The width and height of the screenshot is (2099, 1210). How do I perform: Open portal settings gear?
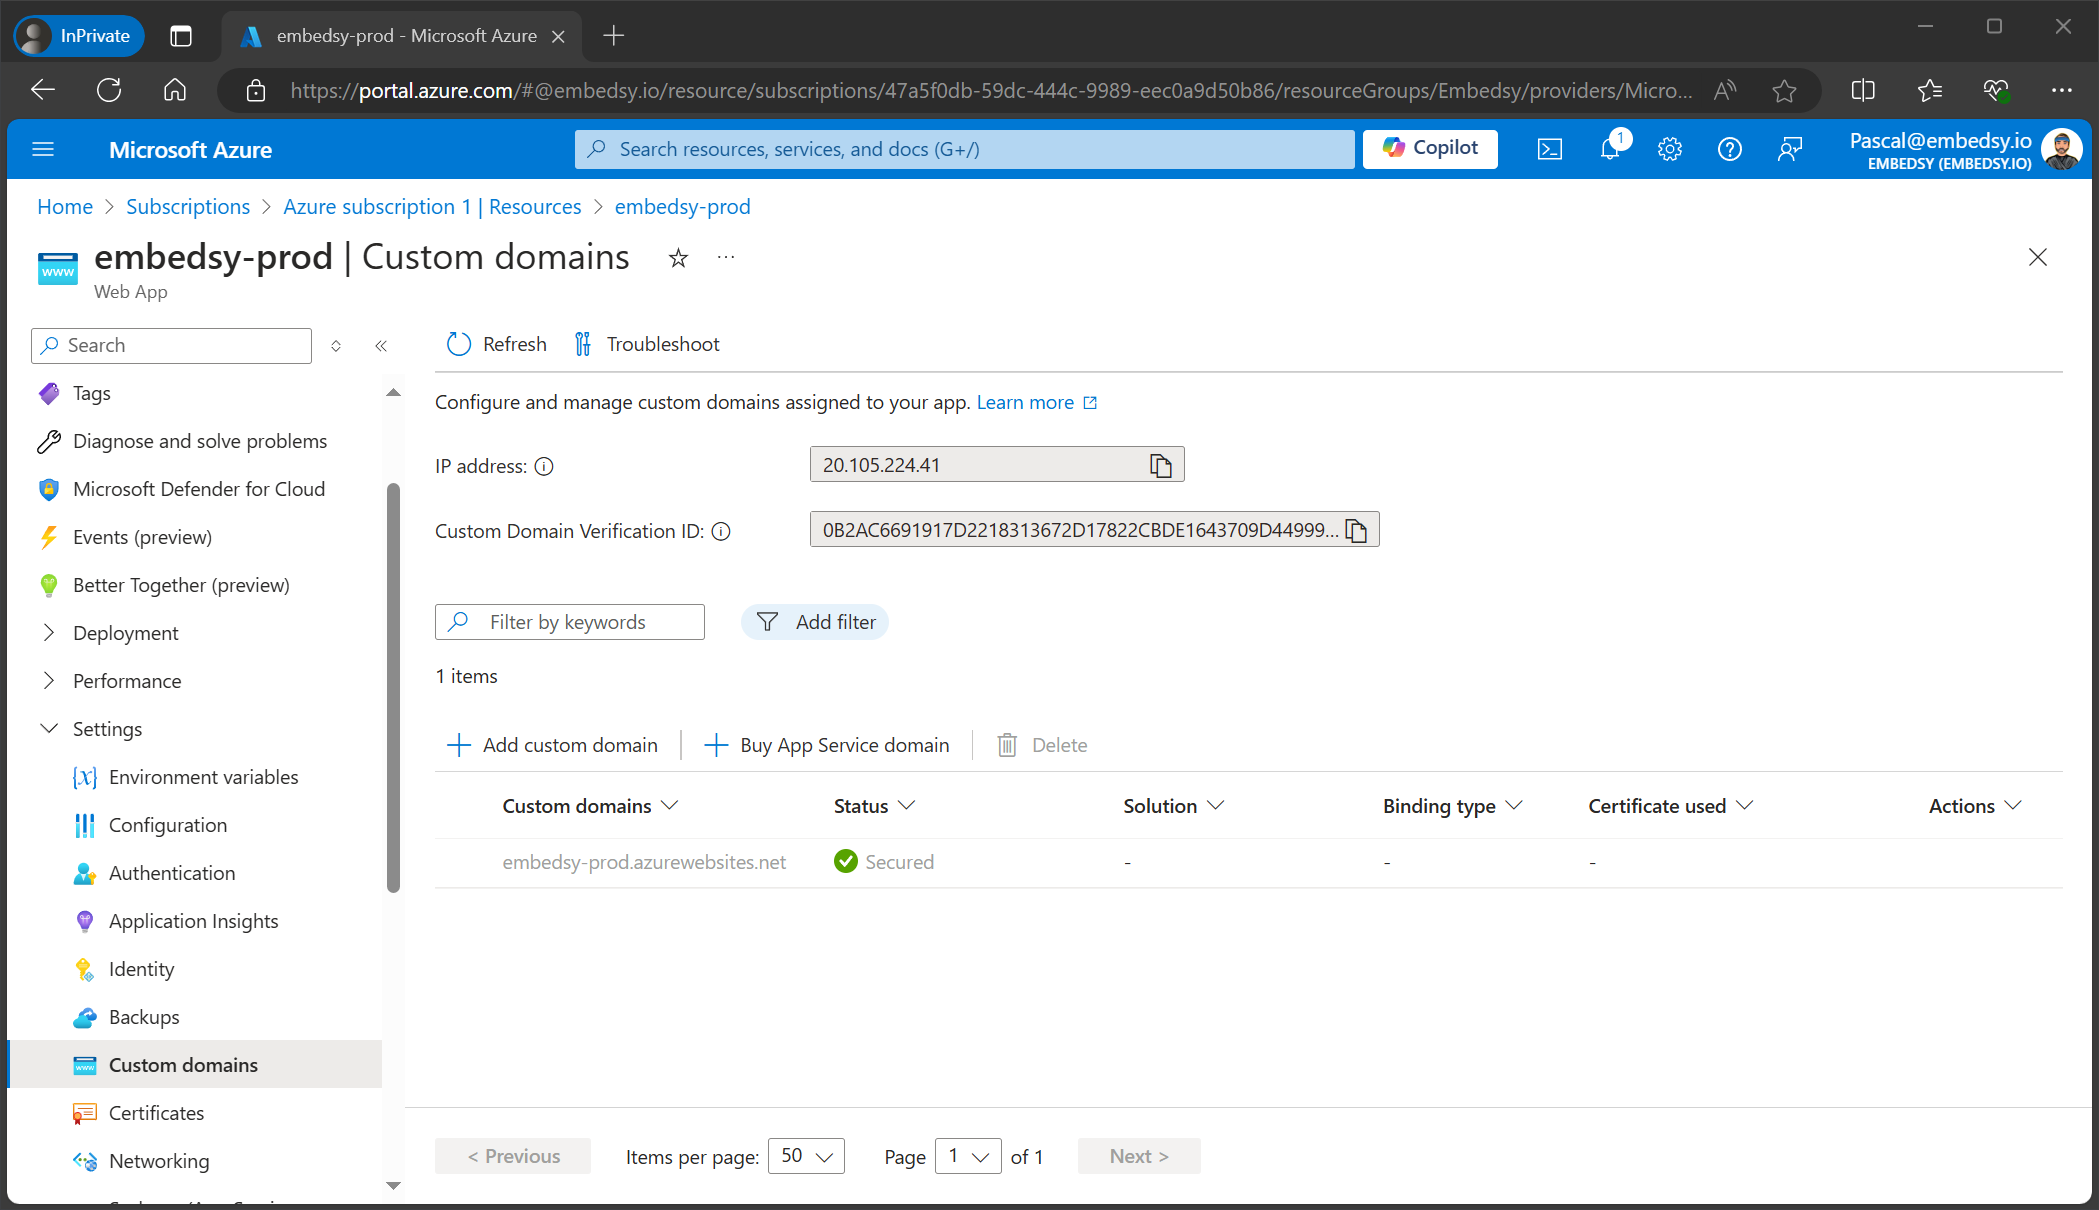(x=1669, y=149)
